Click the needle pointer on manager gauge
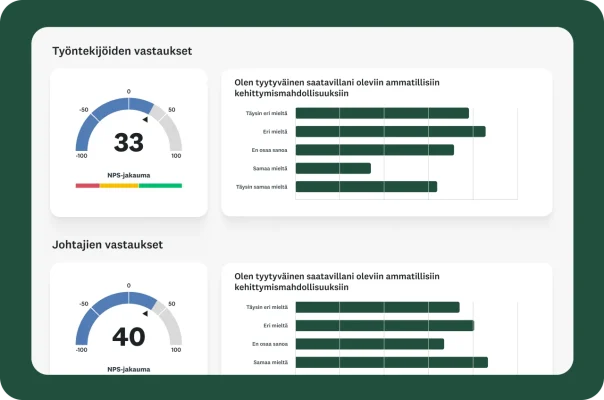Viewport: 604px width, 400px height. (145, 313)
